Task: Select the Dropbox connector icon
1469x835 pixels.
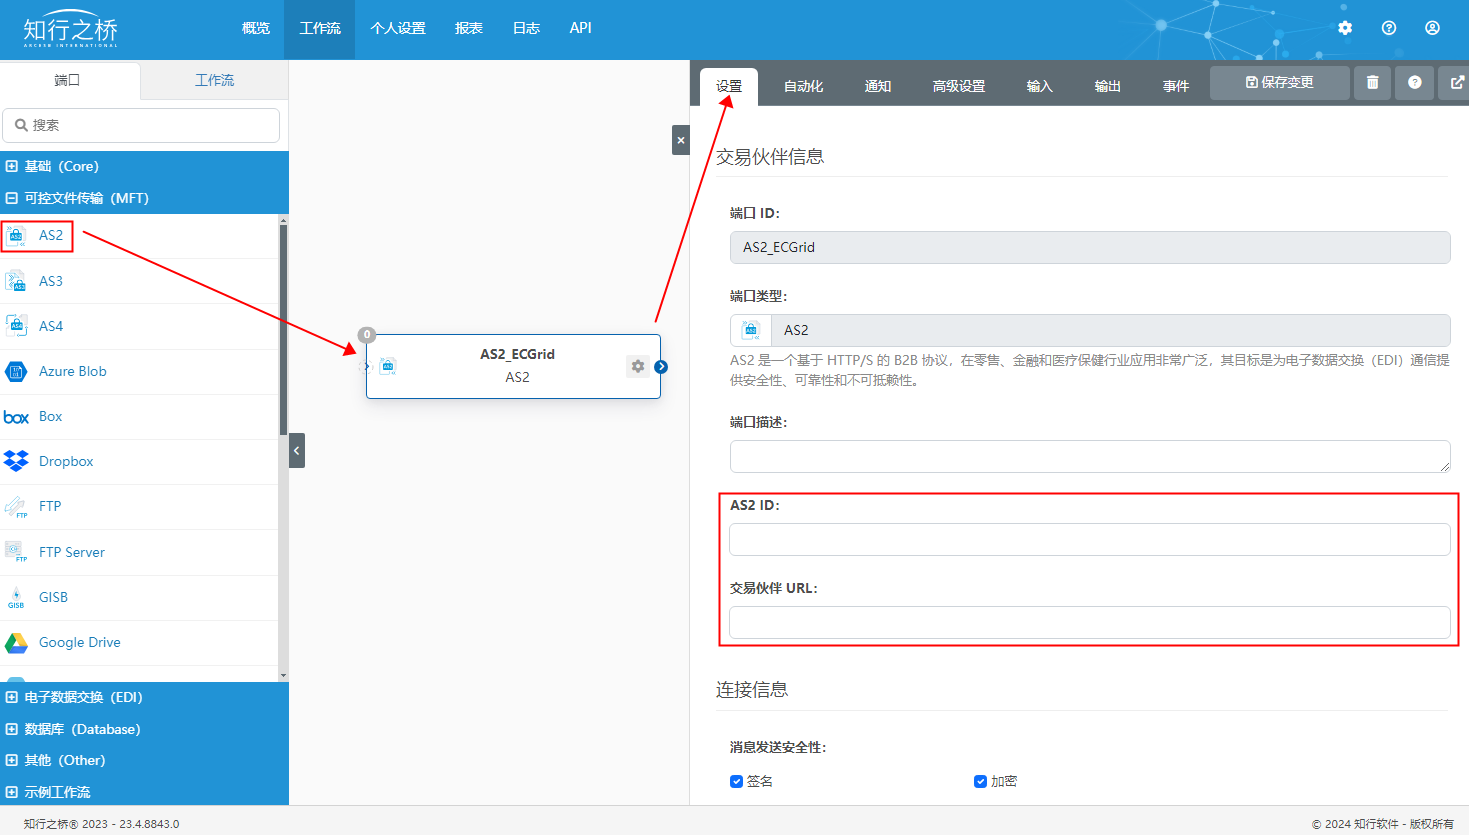Action: point(16,461)
